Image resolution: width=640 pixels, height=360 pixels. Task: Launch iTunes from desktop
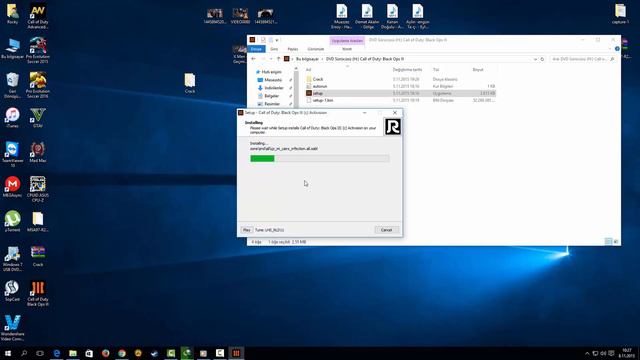[12, 118]
